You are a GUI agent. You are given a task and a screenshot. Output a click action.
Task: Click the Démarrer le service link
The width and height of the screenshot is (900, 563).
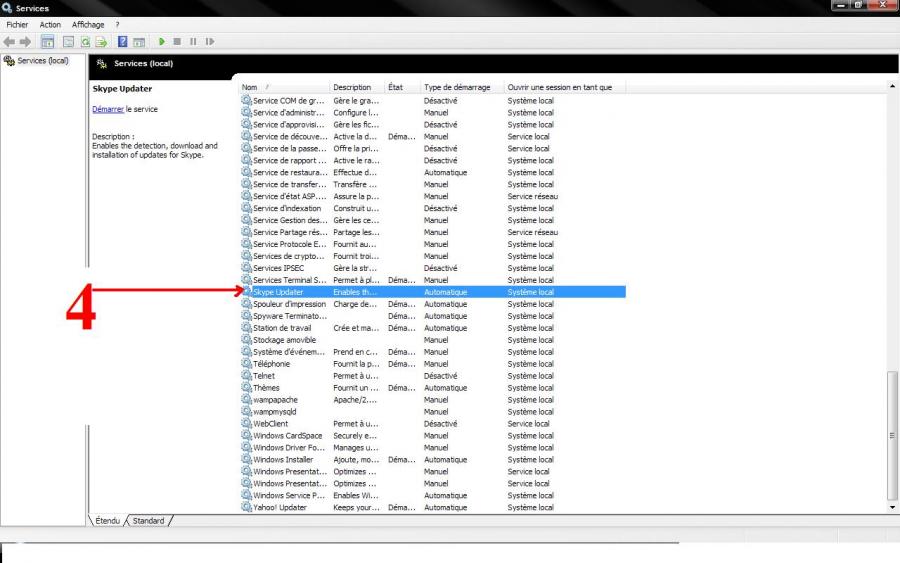click(x=108, y=109)
